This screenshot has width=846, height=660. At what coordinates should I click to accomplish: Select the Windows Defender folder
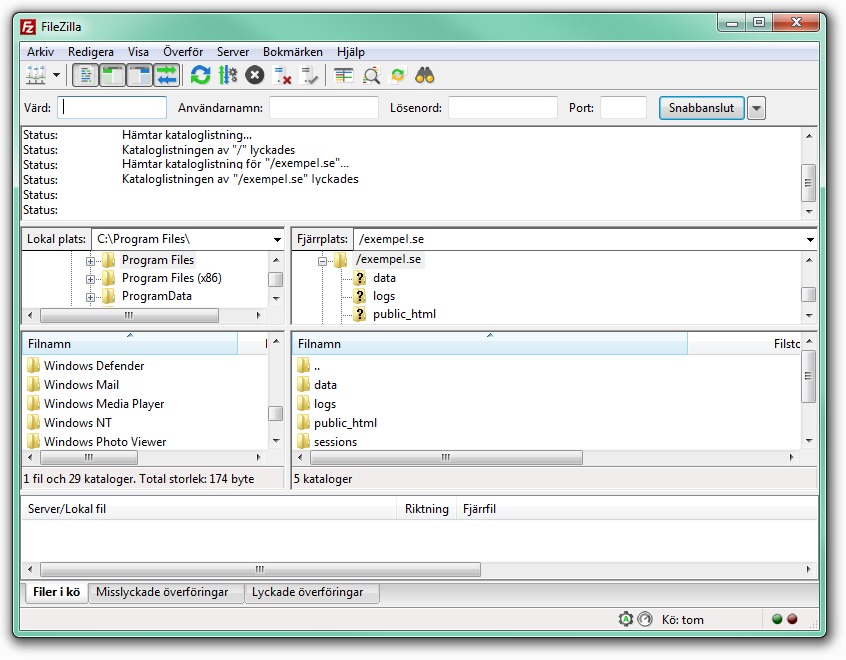(x=94, y=366)
